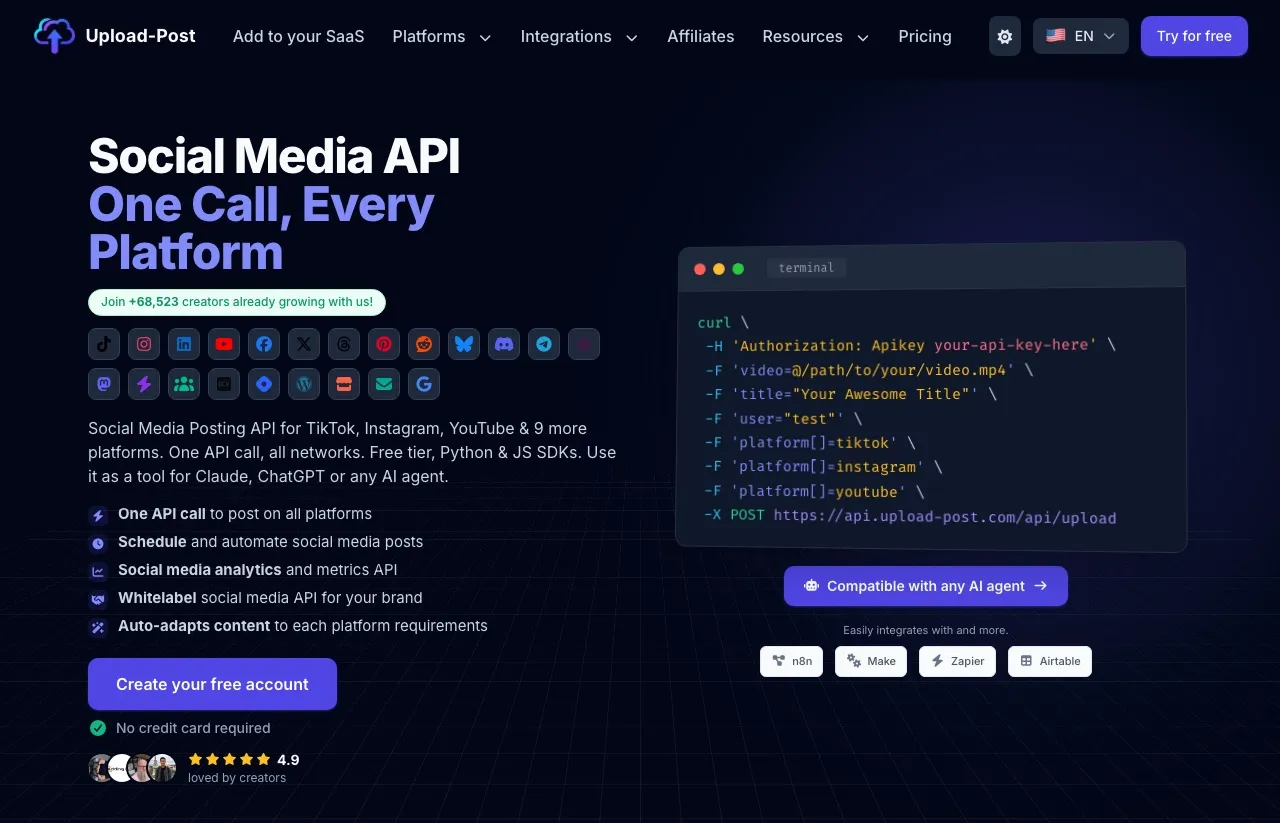1280x823 pixels.
Task: Click the Google G icon
Action: coord(424,384)
